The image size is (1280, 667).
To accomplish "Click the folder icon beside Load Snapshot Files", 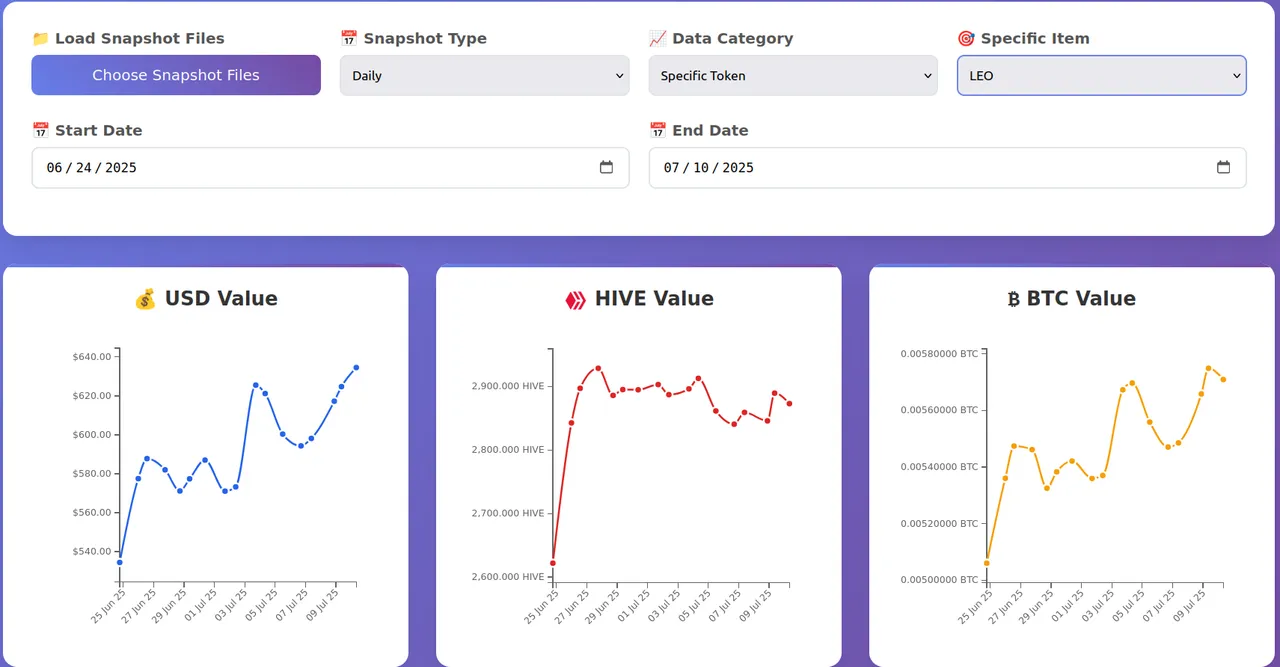I will [40, 39].
